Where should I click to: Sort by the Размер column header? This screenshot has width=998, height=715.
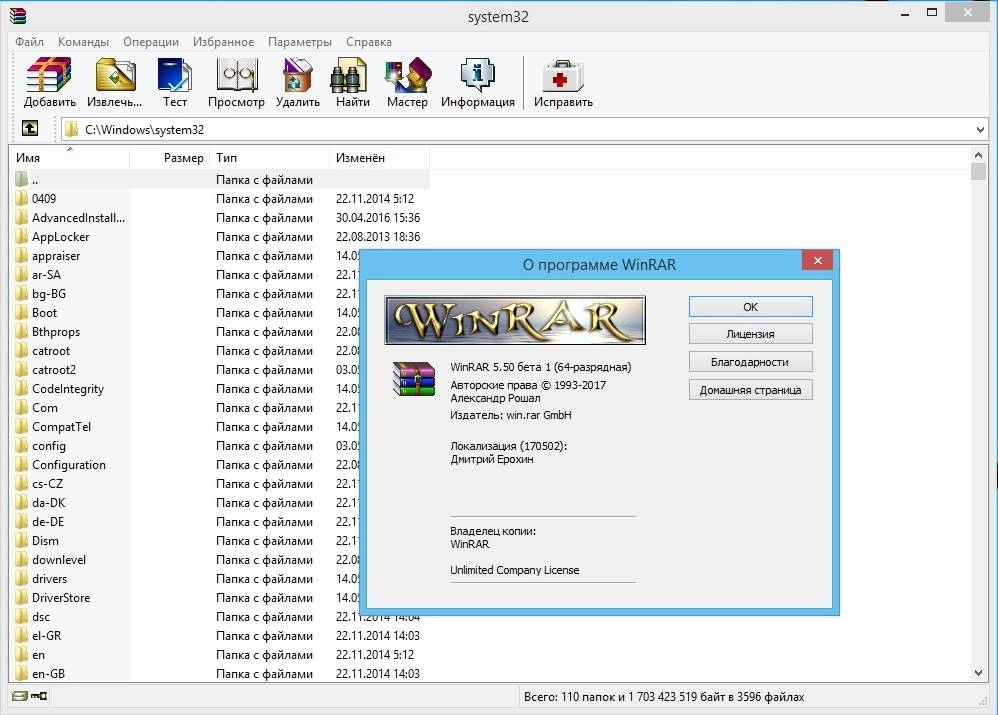(x=169, y=158)
